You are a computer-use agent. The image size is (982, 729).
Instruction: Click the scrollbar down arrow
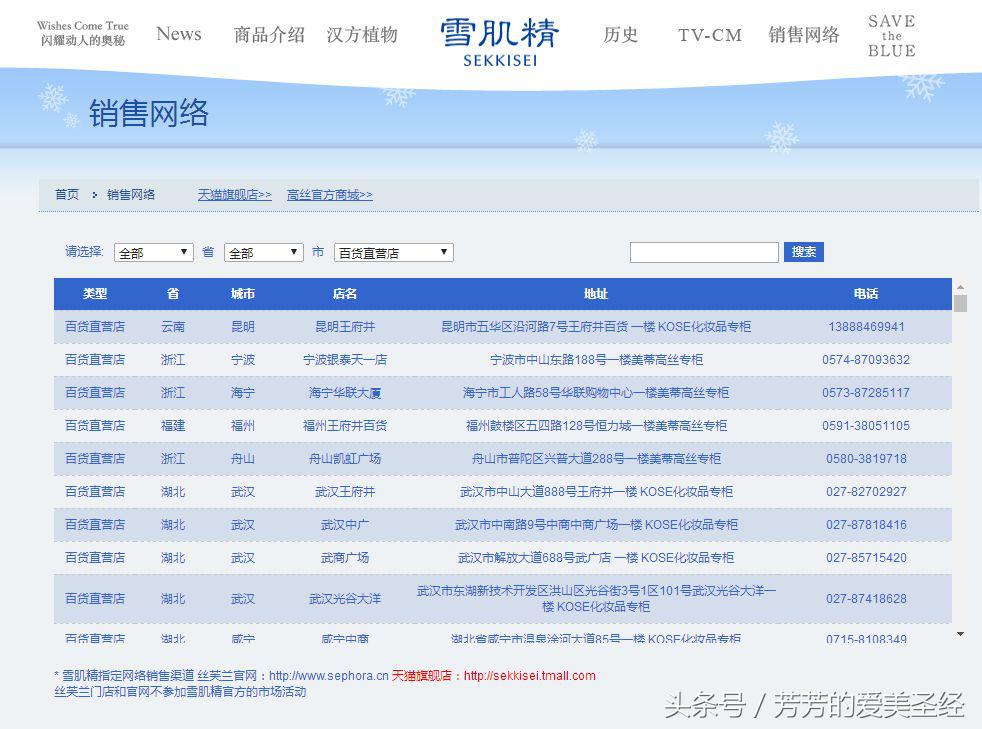pos(960,633)
